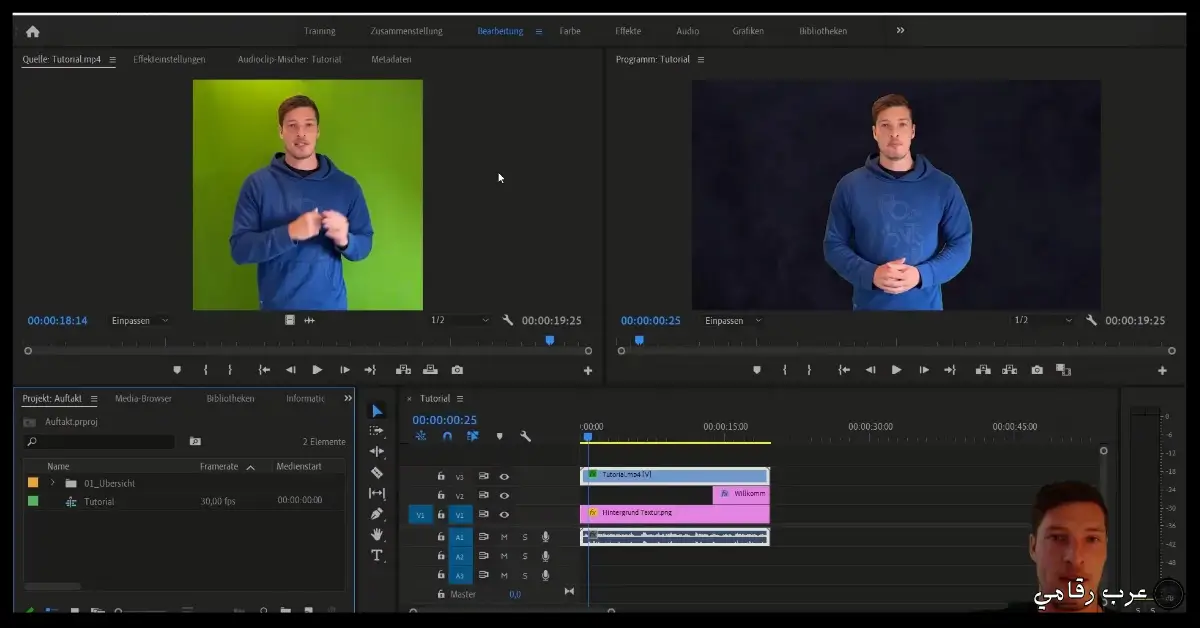Mute audio track A1

pyautogui.click(x=505, y=536)
